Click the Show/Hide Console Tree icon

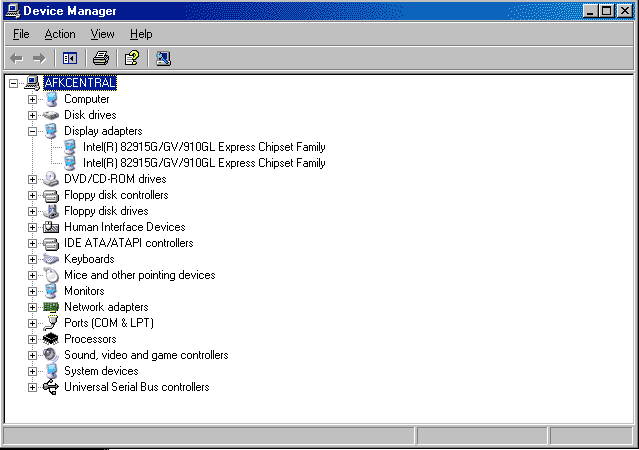click(x=70, y=58)
